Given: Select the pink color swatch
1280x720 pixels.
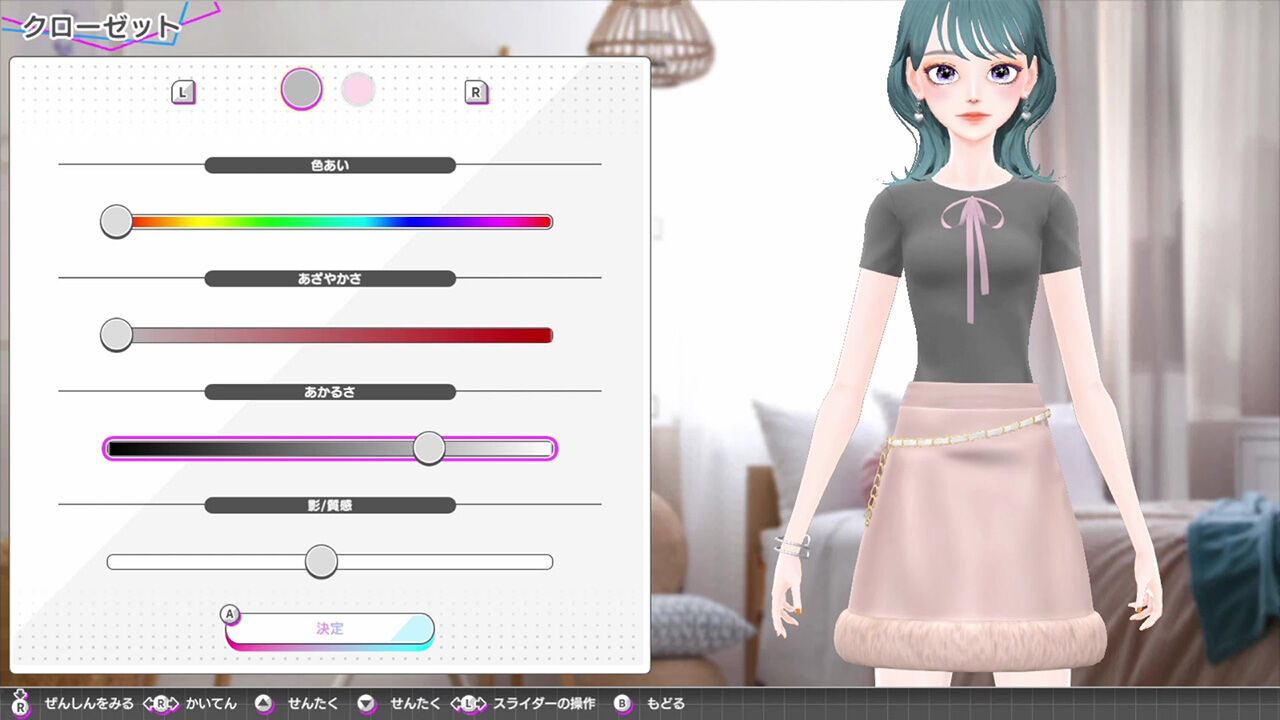Looking at the screenshot, I should (x=359, y=88).
